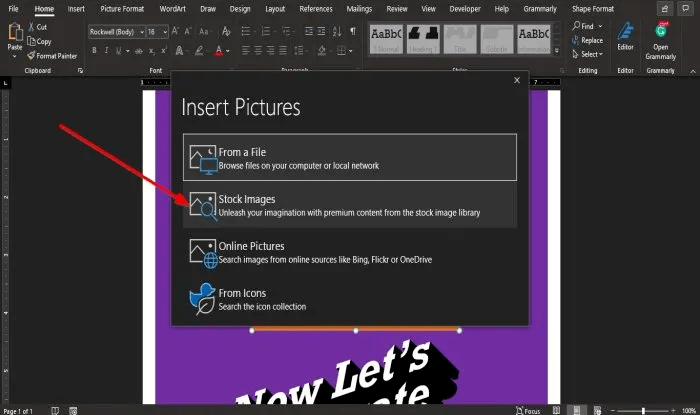Choose From Icons option
Viewport: 700px width, 415px height.
[x=350, y=299]
